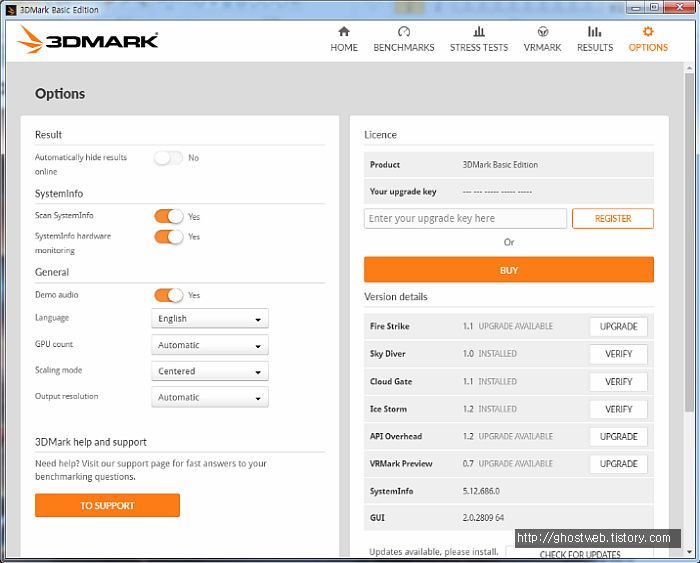700x563 pixels.
Task: Click the Benchmarks gauge icon
Action: click(404, 31)
